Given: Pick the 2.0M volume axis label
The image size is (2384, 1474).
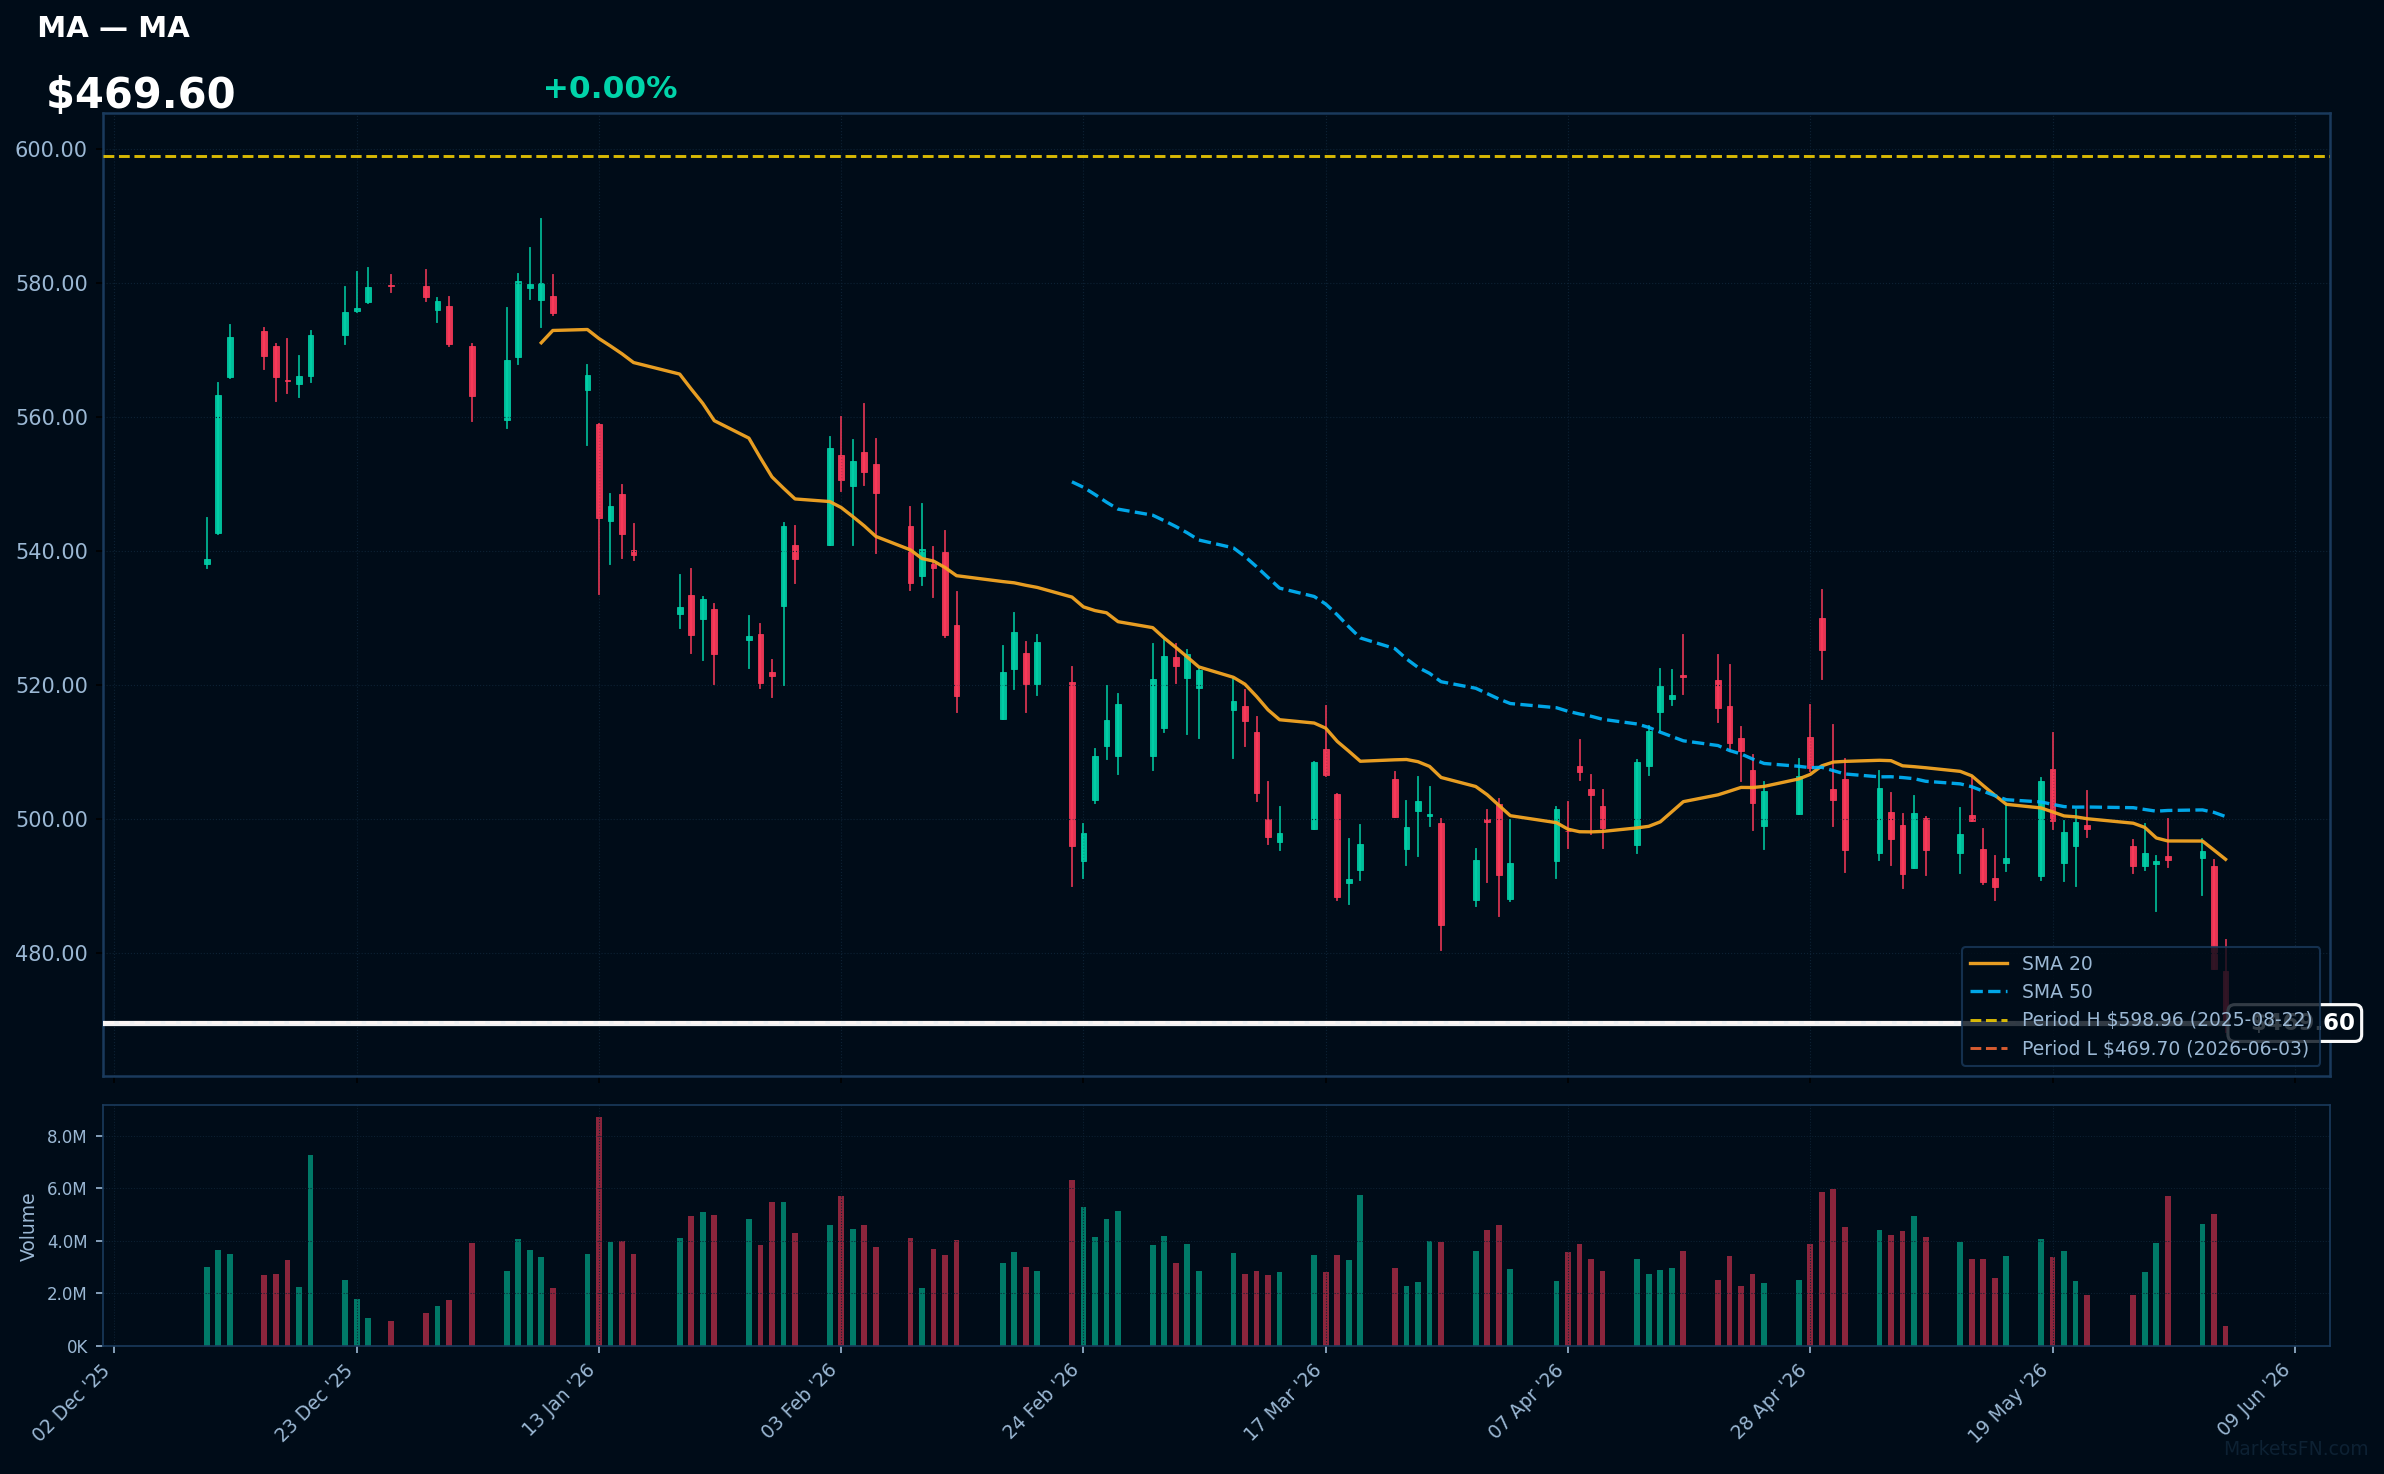Looking at the screenshot, I should [67, 1294].
